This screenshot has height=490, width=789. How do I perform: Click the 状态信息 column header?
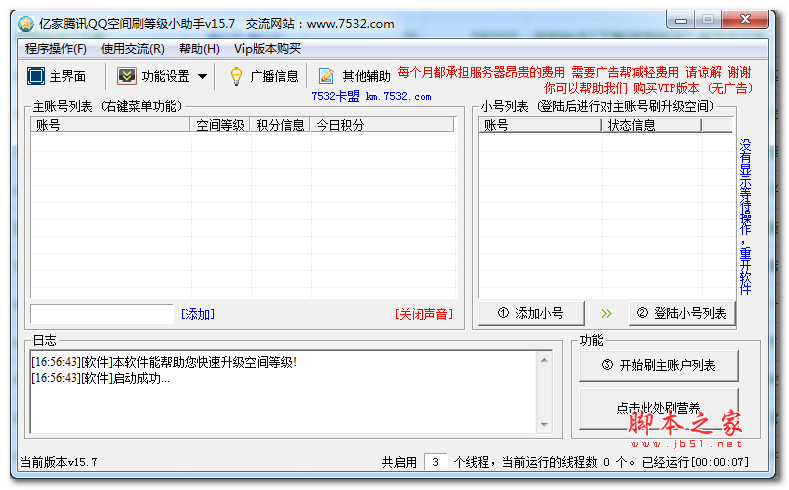tap(652, 125)
